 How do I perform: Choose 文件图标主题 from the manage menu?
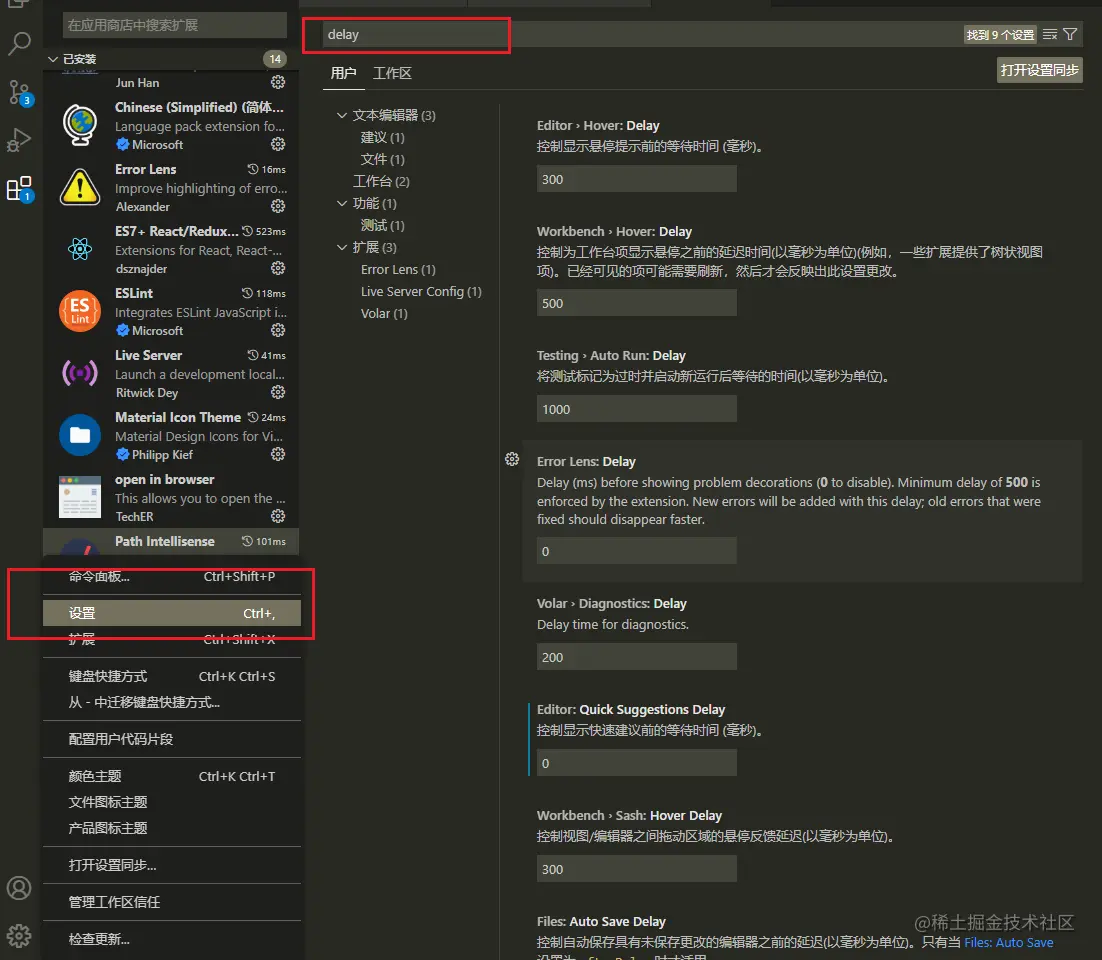(x=171, y=803)
